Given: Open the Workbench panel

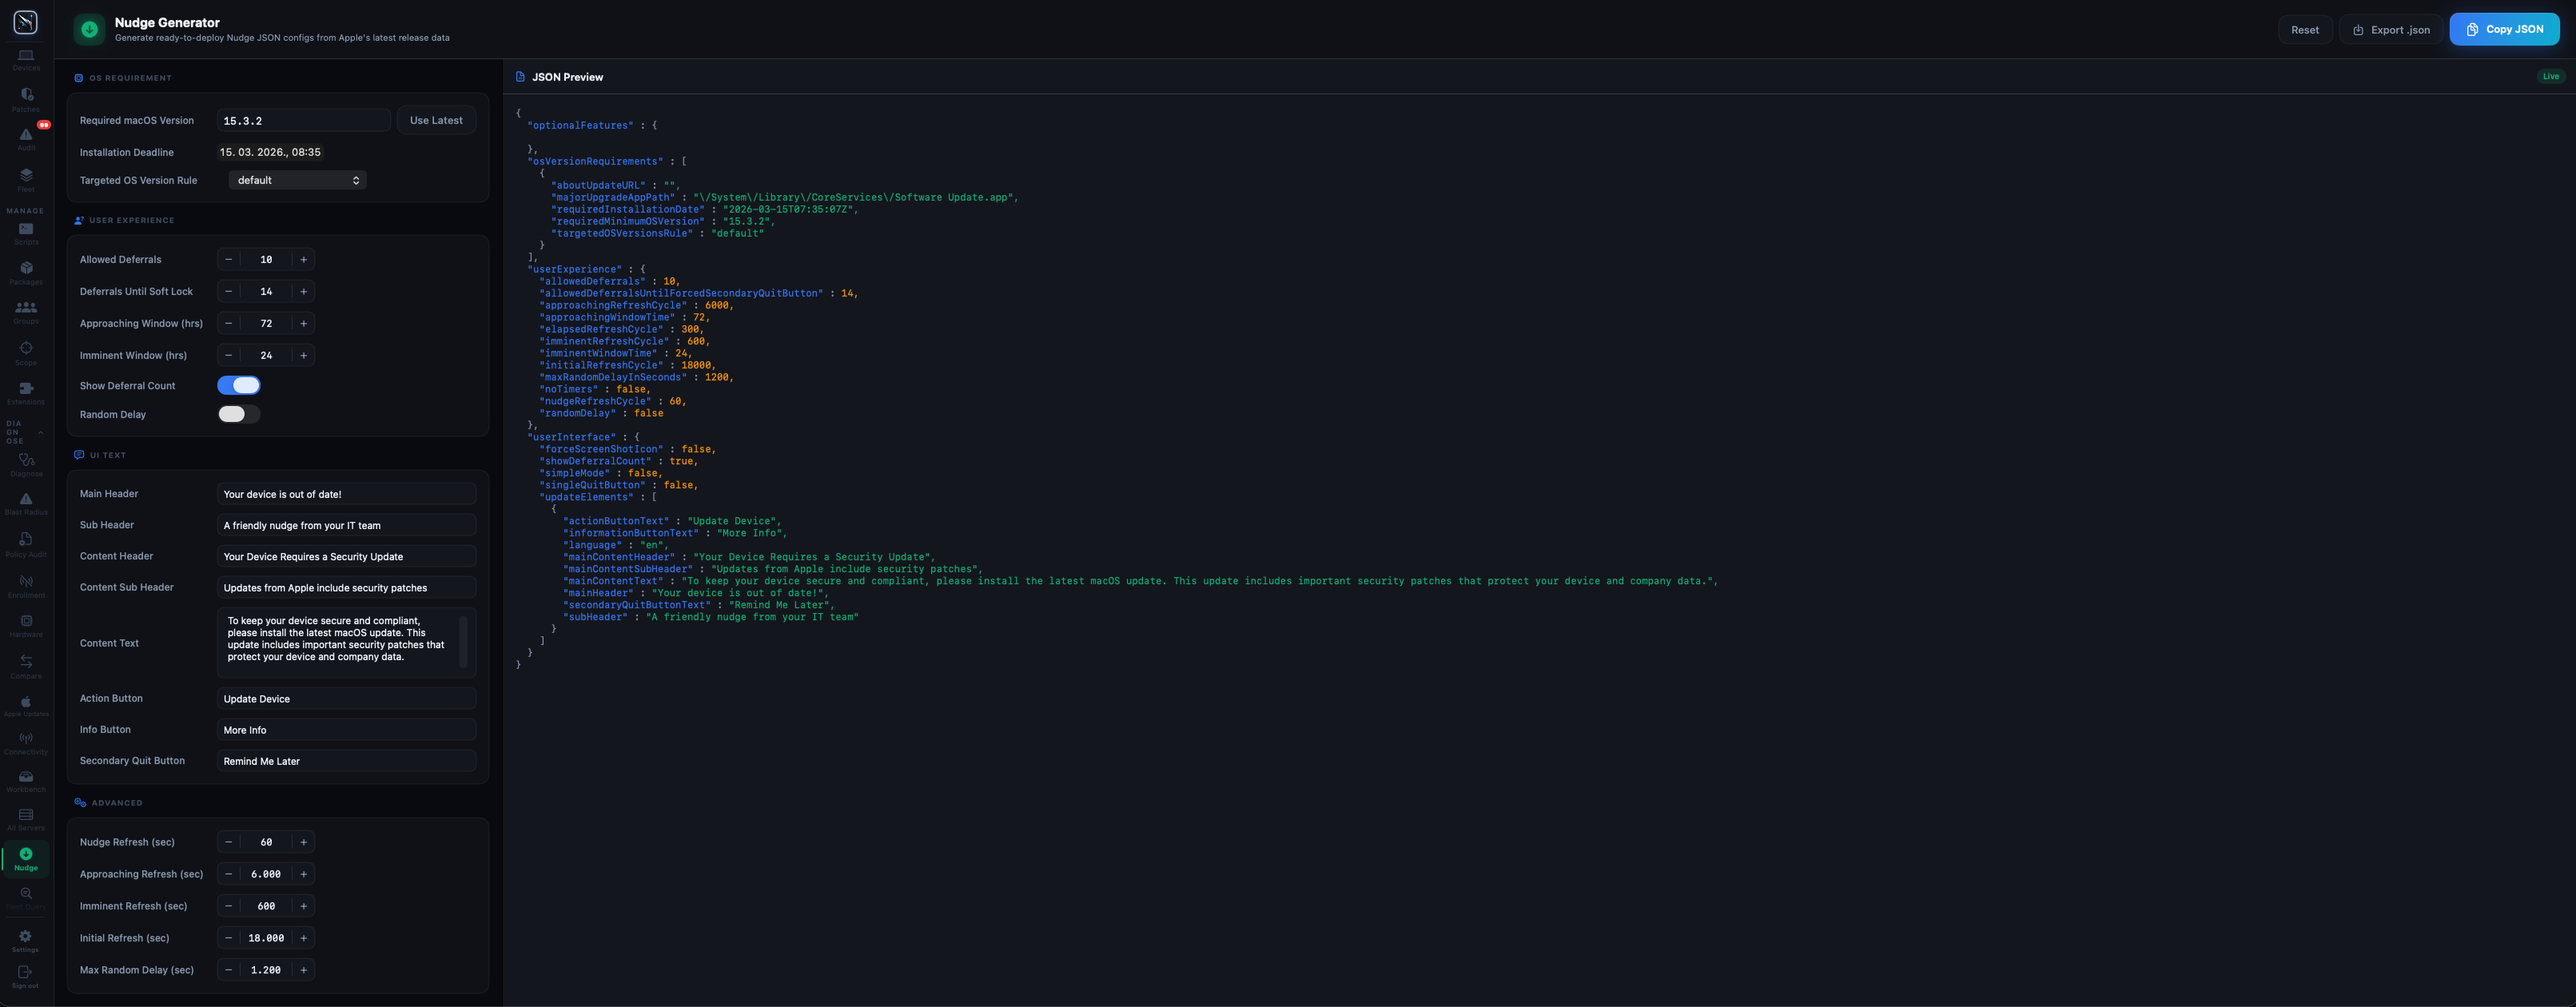Looking at the screenshot, I should pyautogui.click(x=25, y=780).
